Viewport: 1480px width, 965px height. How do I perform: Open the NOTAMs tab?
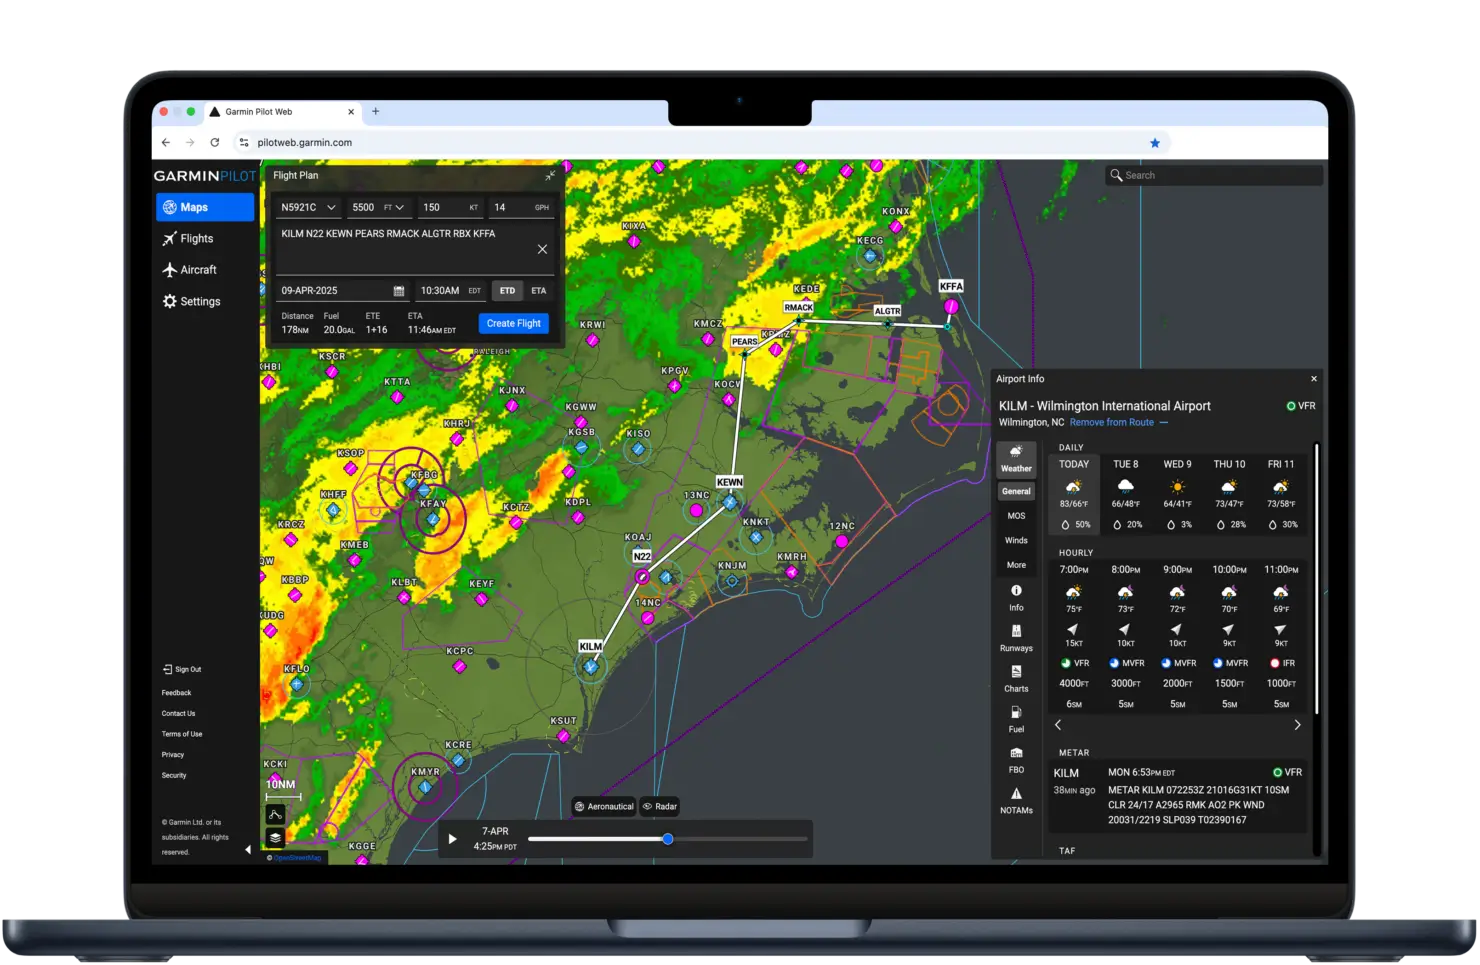pyautogui.click(x=1016, y=801)
